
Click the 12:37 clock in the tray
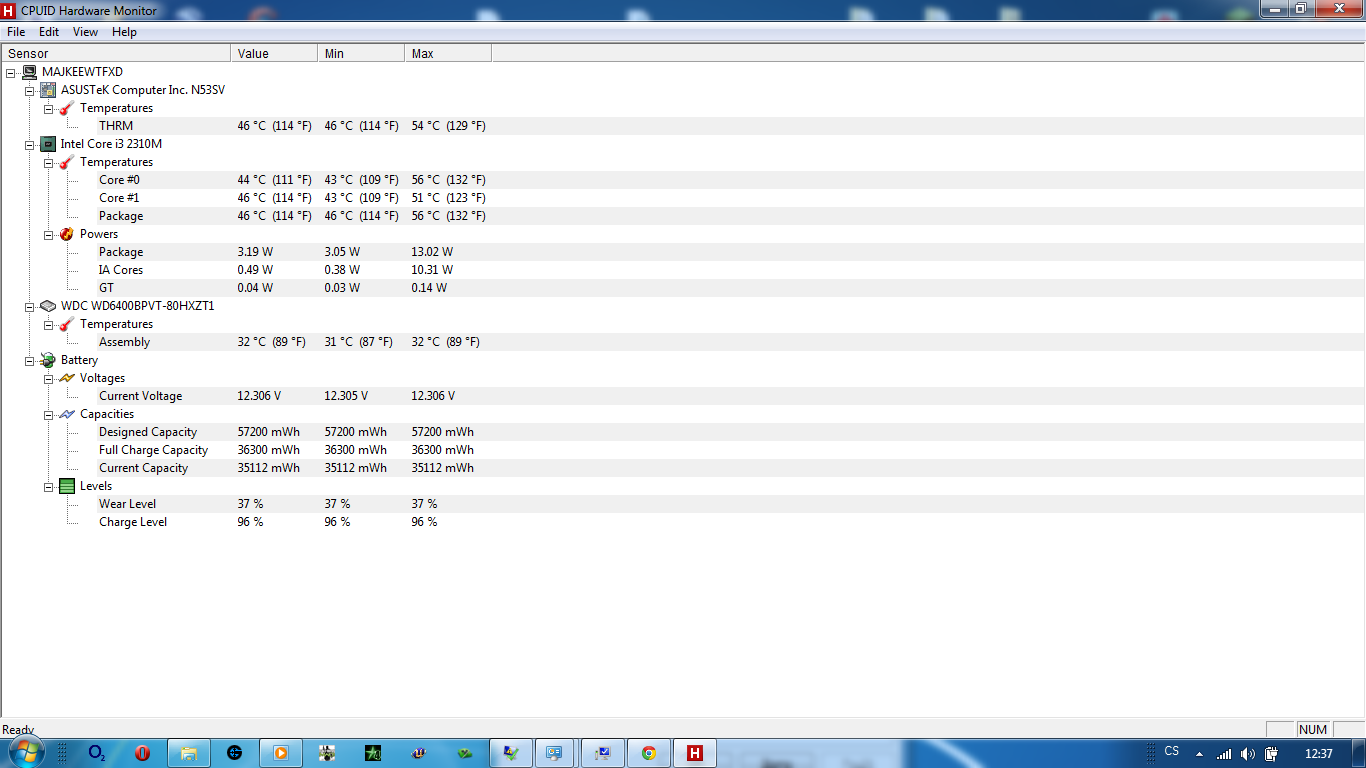1319,753
